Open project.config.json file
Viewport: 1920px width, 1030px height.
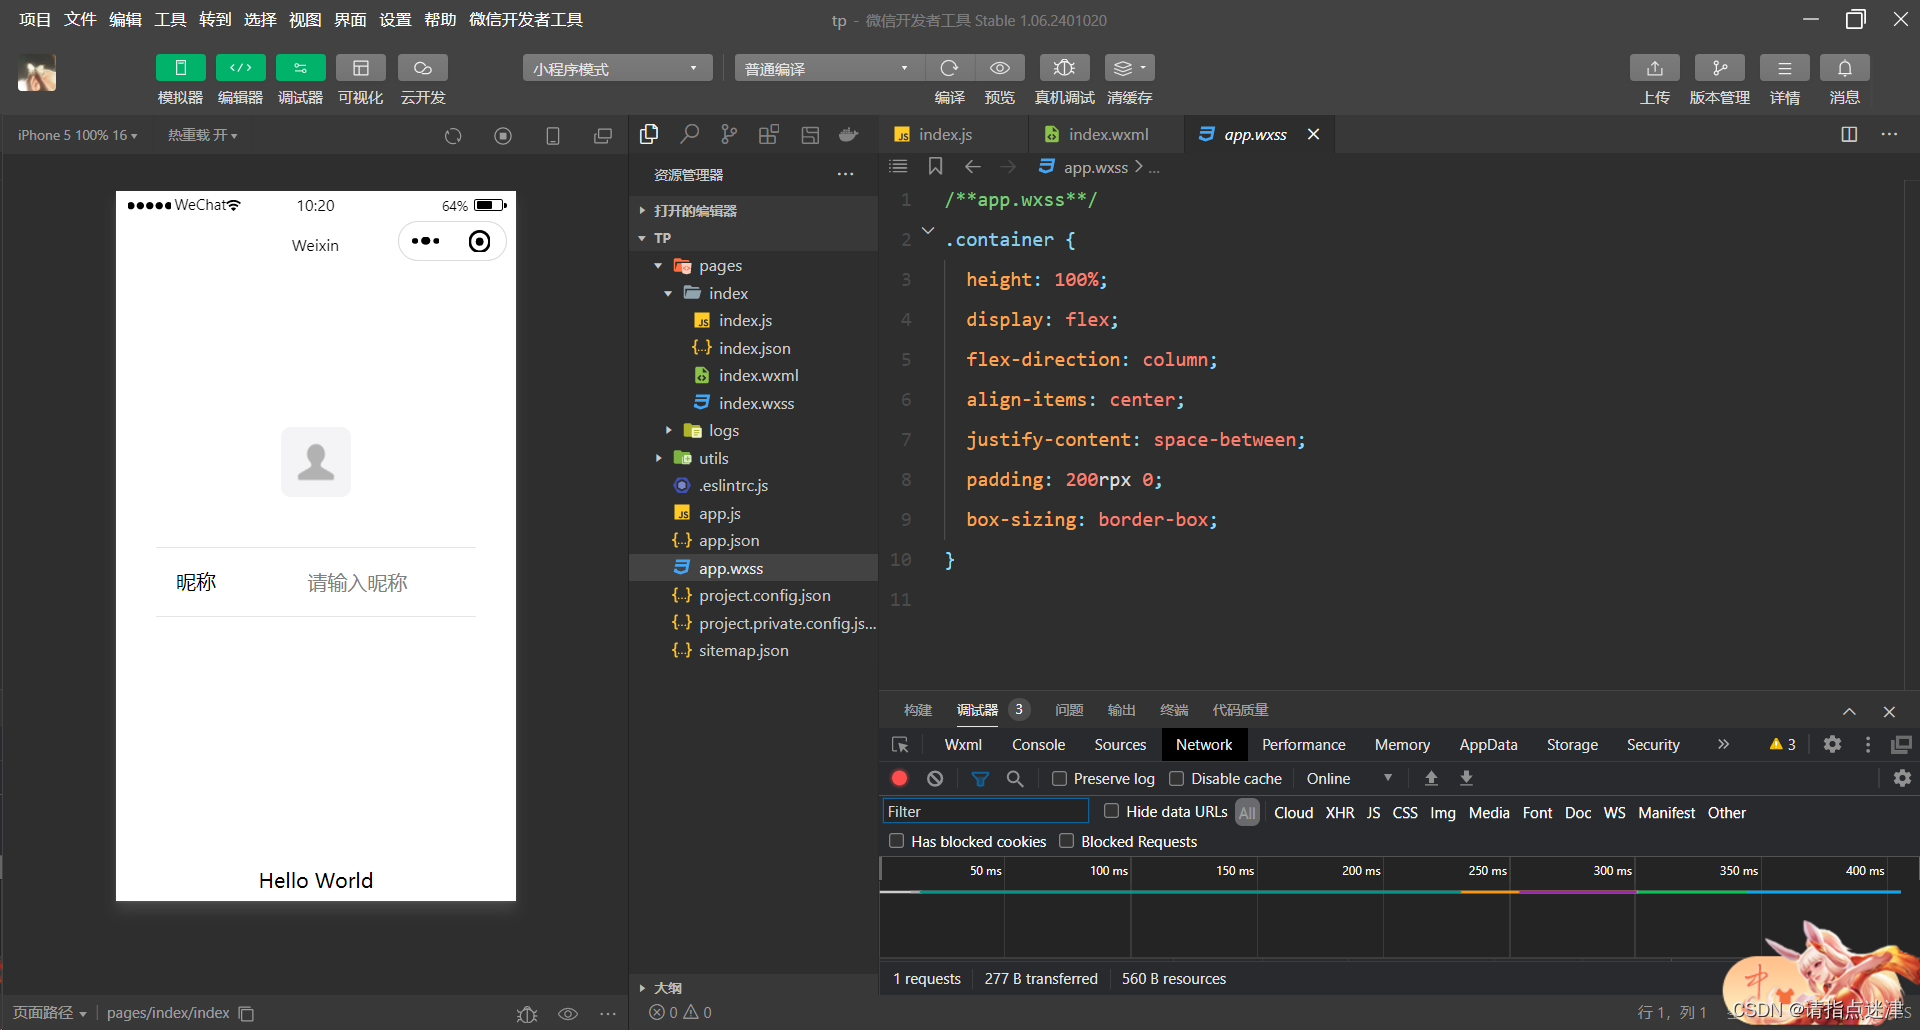[753, 595]
